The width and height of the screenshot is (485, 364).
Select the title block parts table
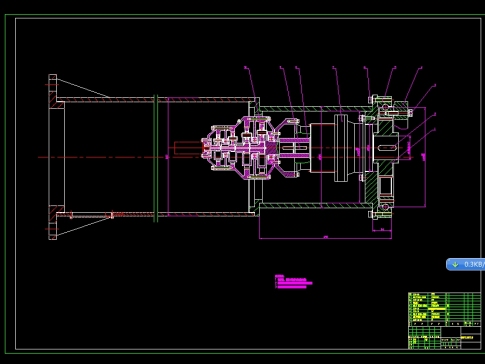(445, 321)
